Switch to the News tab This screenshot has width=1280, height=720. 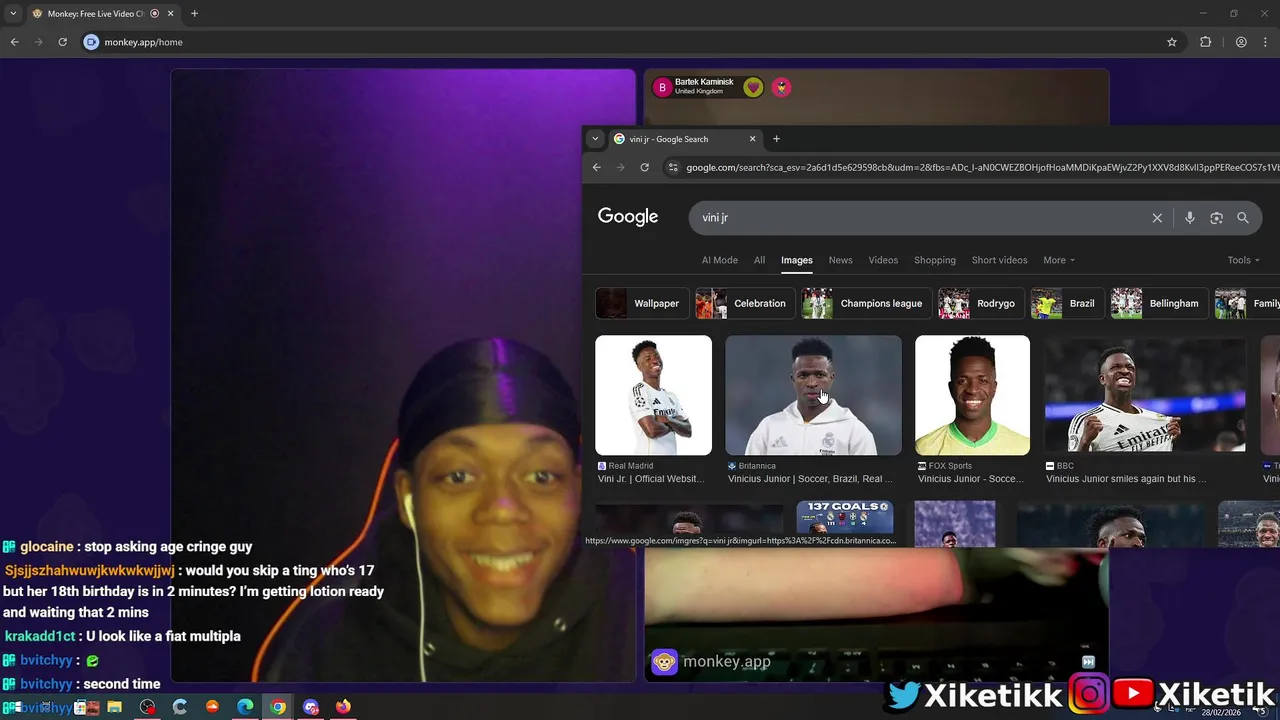840,260
